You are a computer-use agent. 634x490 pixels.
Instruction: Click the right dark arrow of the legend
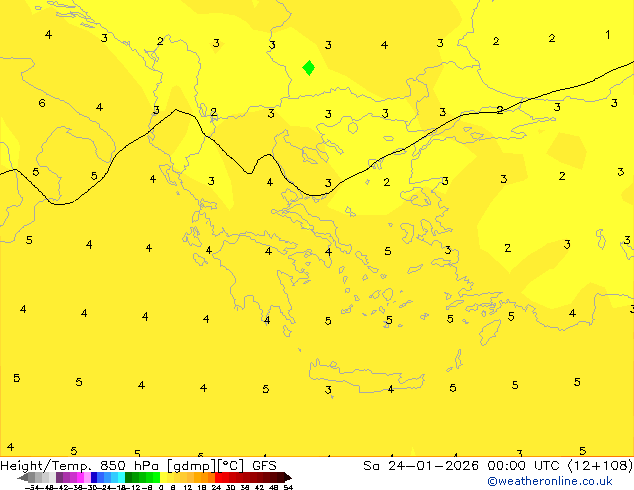pos(287,477)
